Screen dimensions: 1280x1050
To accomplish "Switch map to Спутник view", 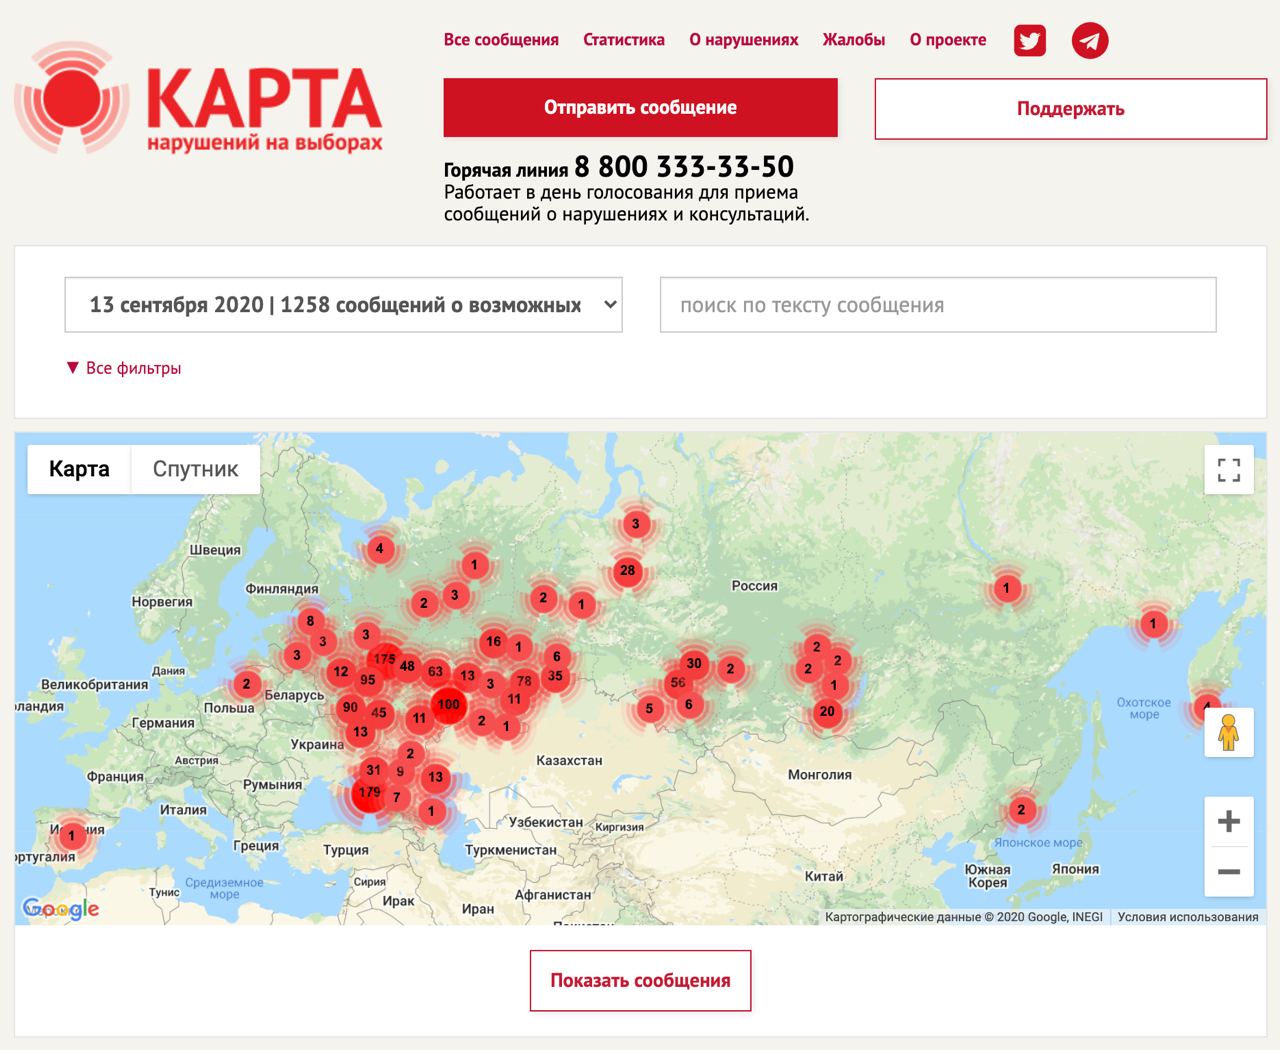I will click(196, 469).
